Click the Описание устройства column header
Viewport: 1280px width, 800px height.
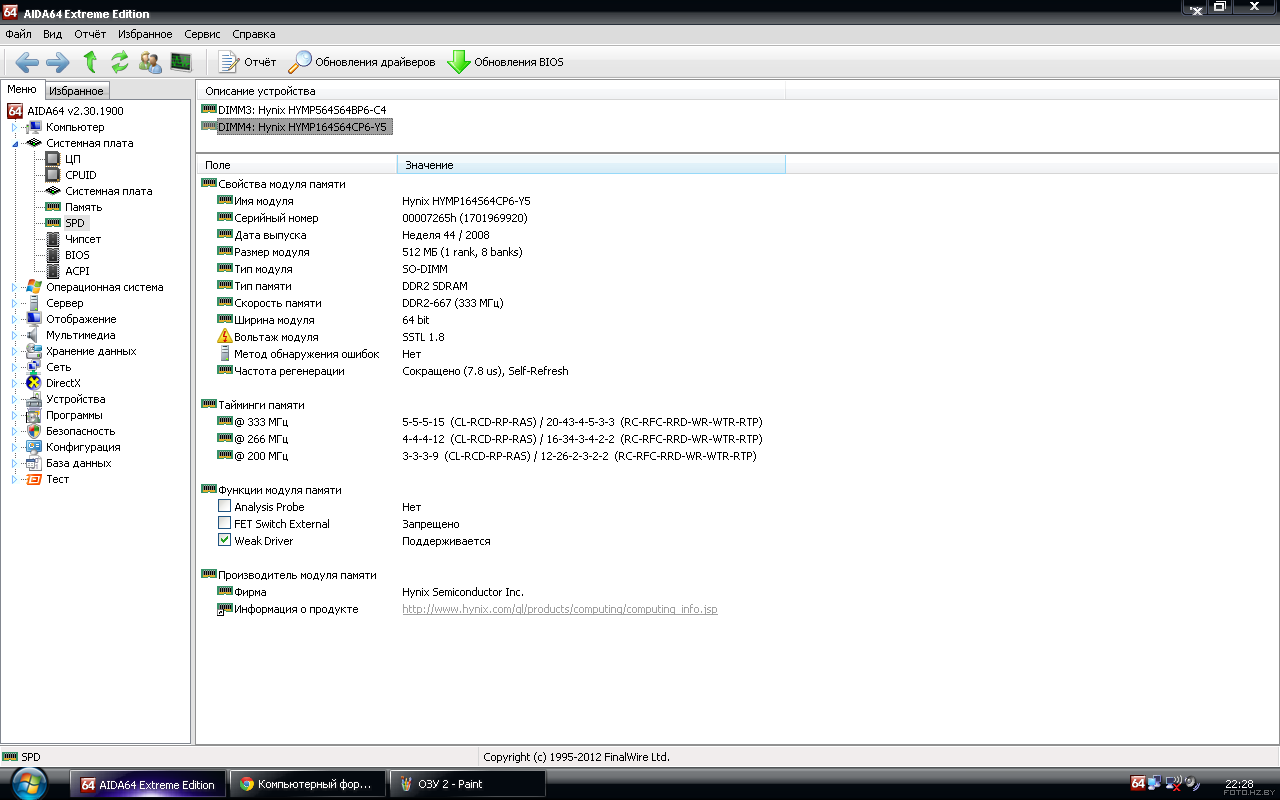pyautogui.click(x=490, y=91)
